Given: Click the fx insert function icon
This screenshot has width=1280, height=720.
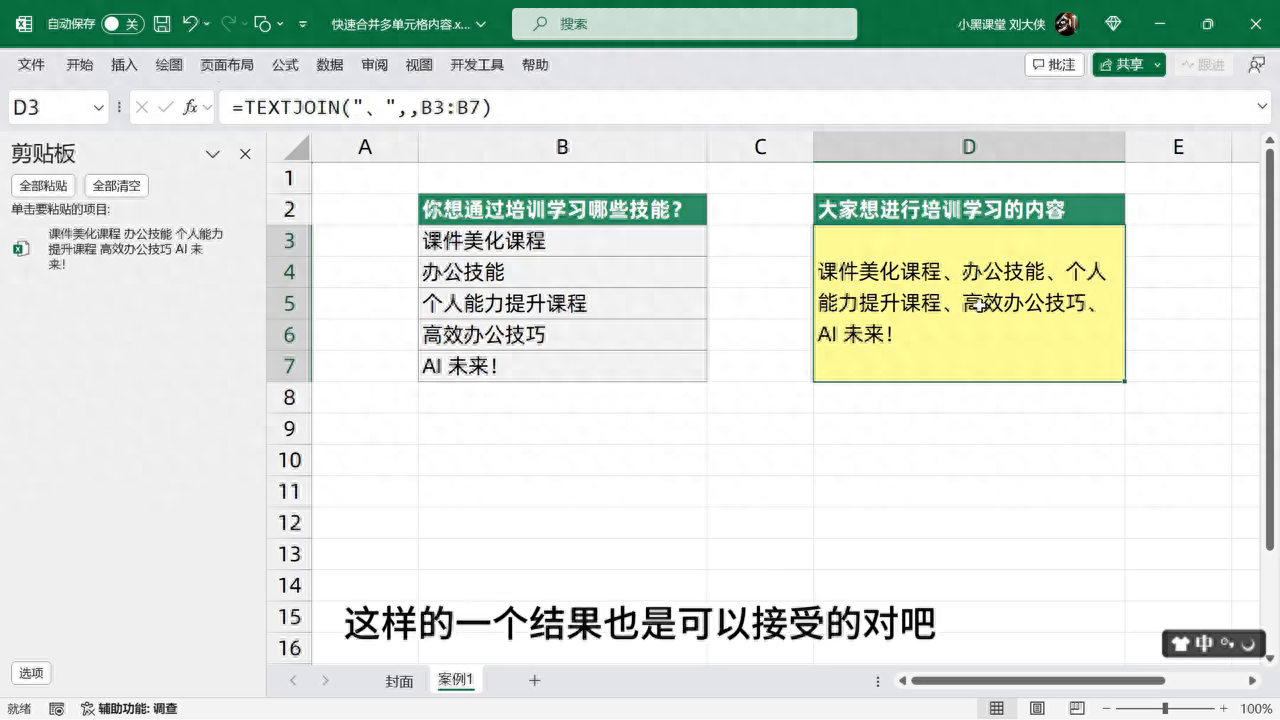Looking at the screenshot, I should [x=190, y=108].
